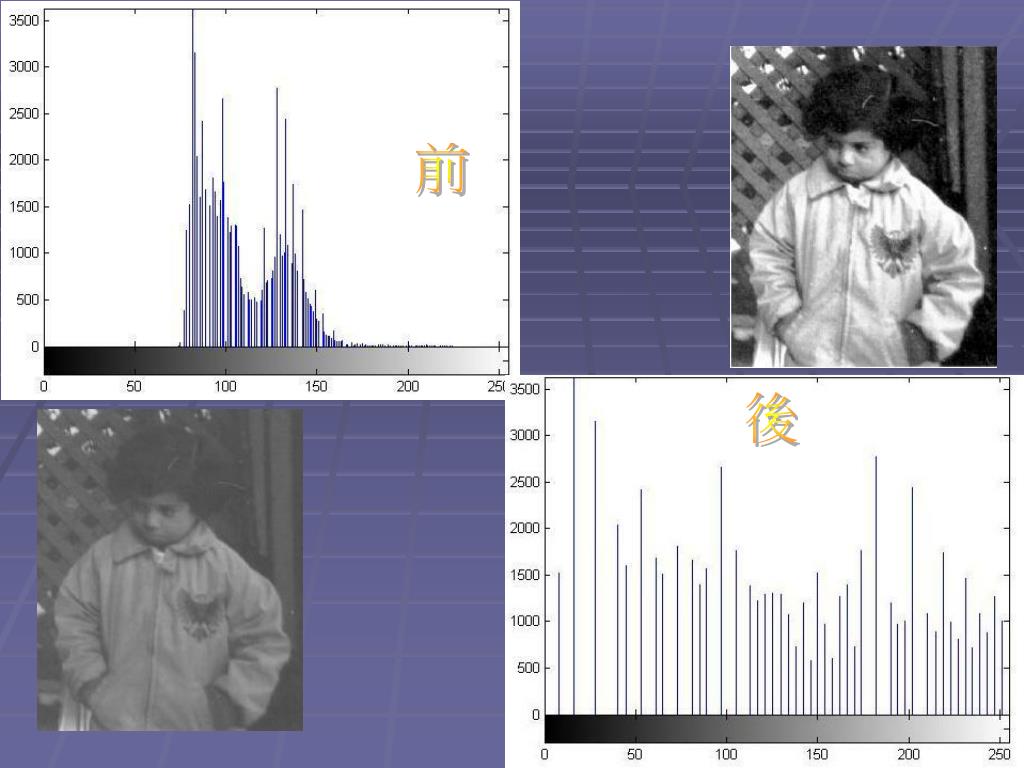This screenshot has width=1024, height=768.
Task: Click the 150 x-axis label of 前 histogram
Action: coord(316,386)
